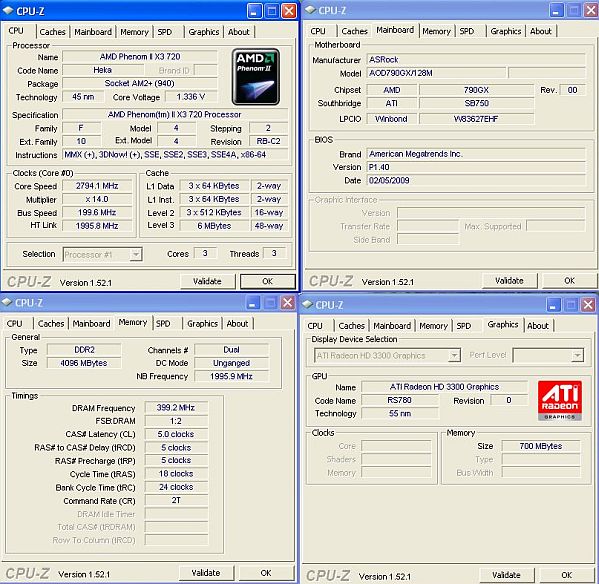Click the Core Voltage value 1.336 V
599x584 pixels.
tap(191, 97)
